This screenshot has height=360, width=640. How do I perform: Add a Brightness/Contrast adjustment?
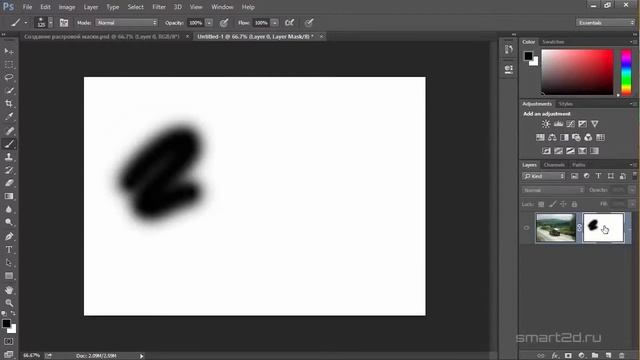(546, 124)
